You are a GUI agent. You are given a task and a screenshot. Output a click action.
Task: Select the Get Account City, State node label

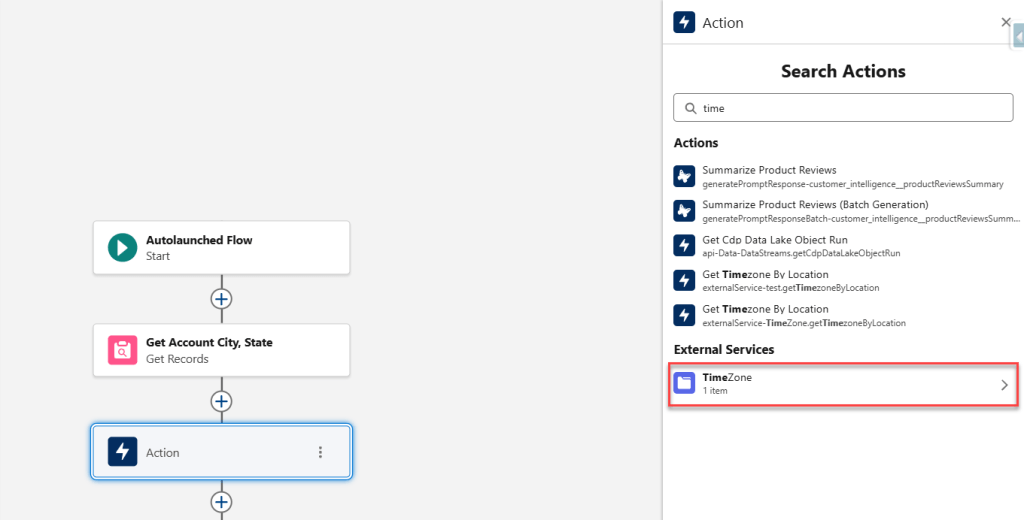coord(209,342)
